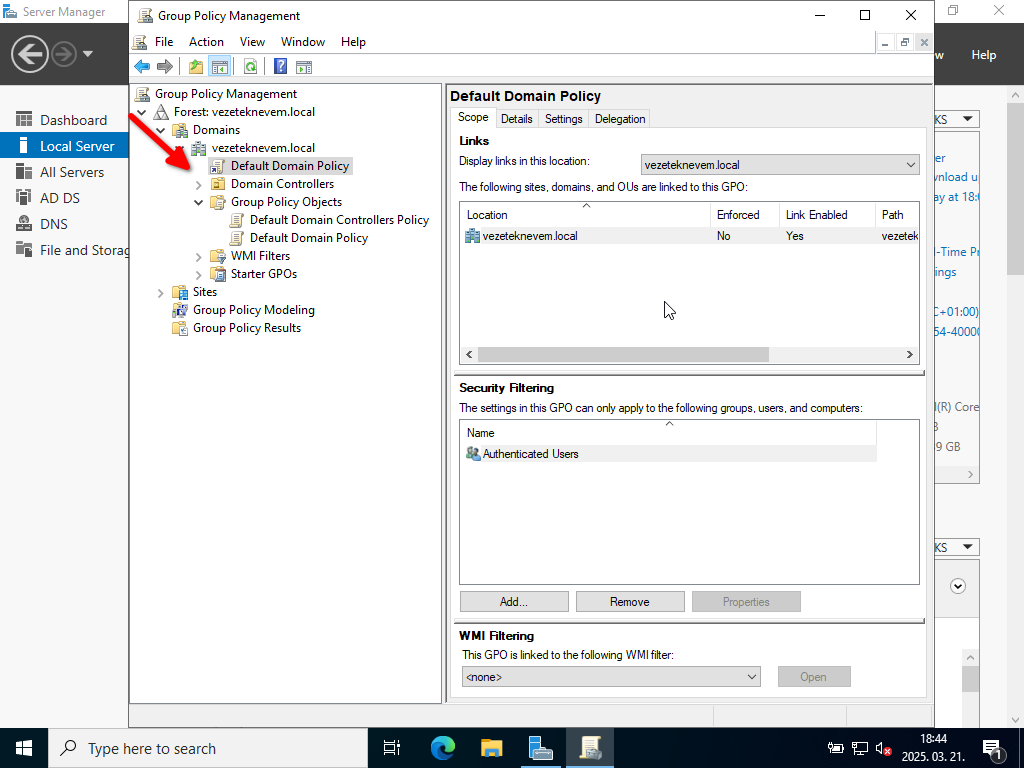Open File Explorer from taskbar
This screenshot has width=1024, height=768.
(491, 748)
